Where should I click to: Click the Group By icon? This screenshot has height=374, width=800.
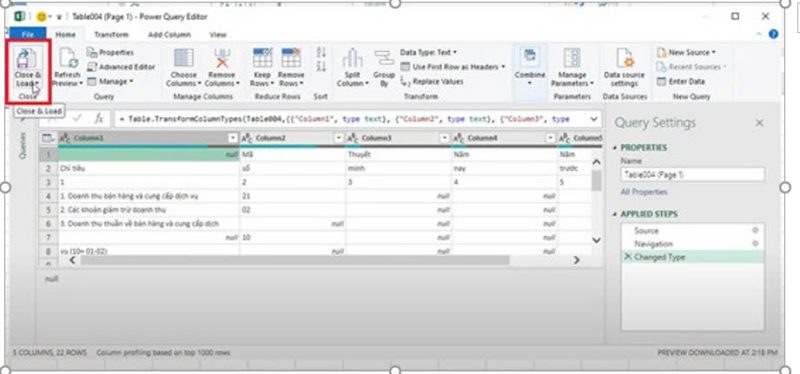tap(384, 59)
